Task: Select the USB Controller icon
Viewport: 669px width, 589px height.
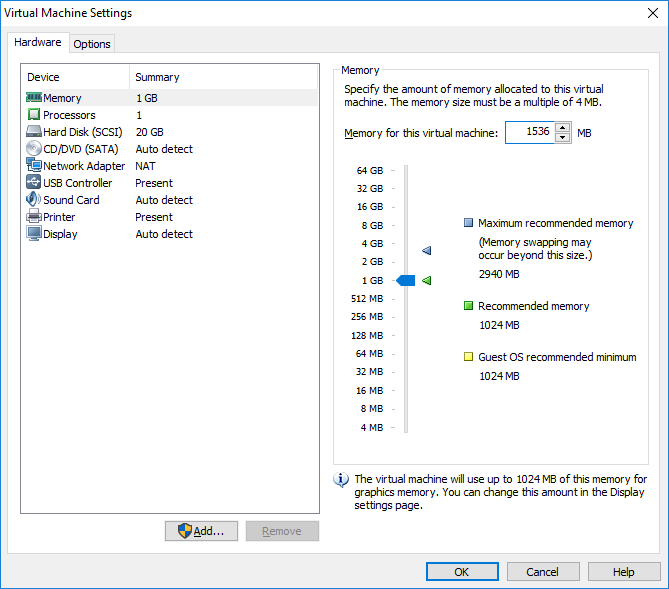Action: click(x=34, y=182)
